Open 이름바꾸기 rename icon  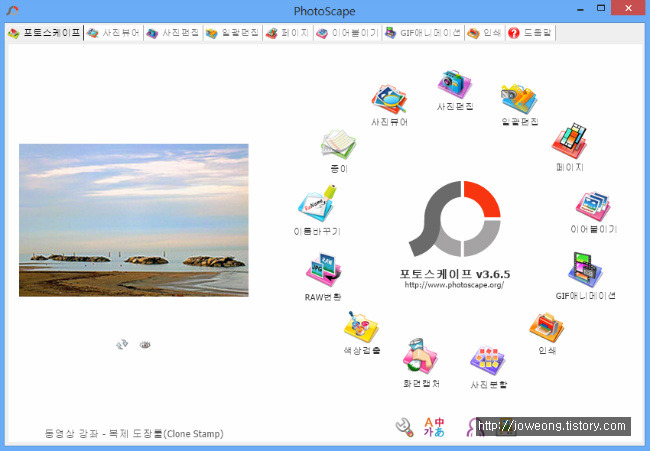[x=318, y=204]
